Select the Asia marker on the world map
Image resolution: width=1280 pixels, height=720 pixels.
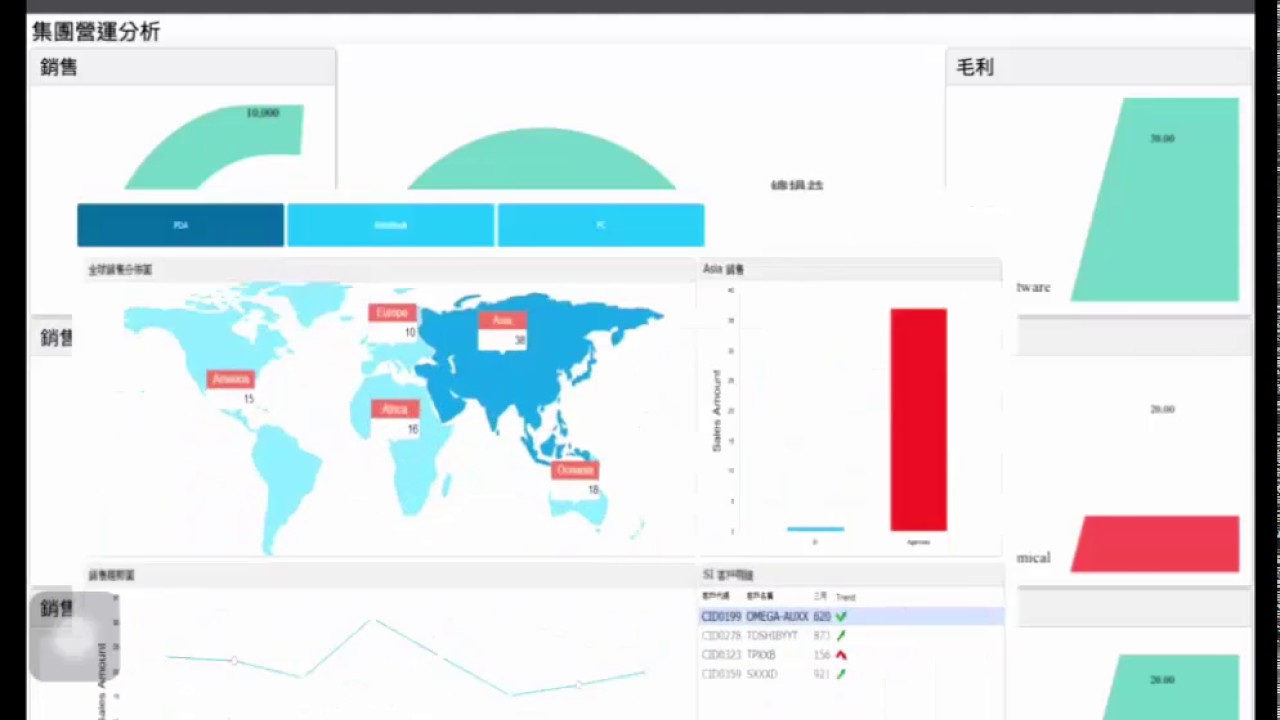point(502,320)
